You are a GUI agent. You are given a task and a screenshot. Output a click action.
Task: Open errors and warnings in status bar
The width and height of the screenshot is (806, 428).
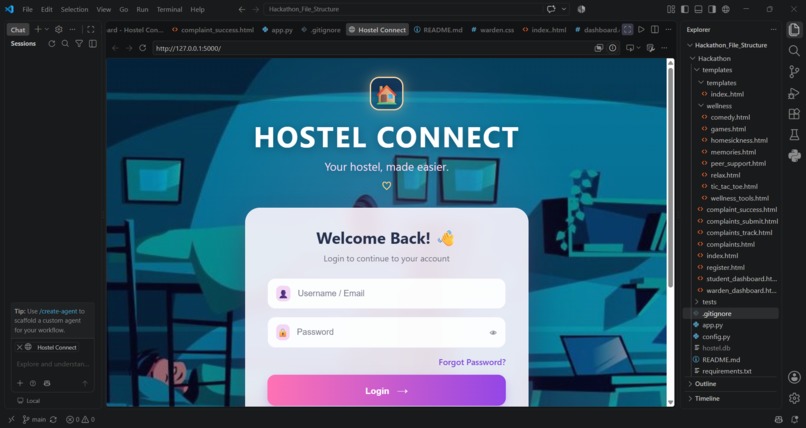80,420
